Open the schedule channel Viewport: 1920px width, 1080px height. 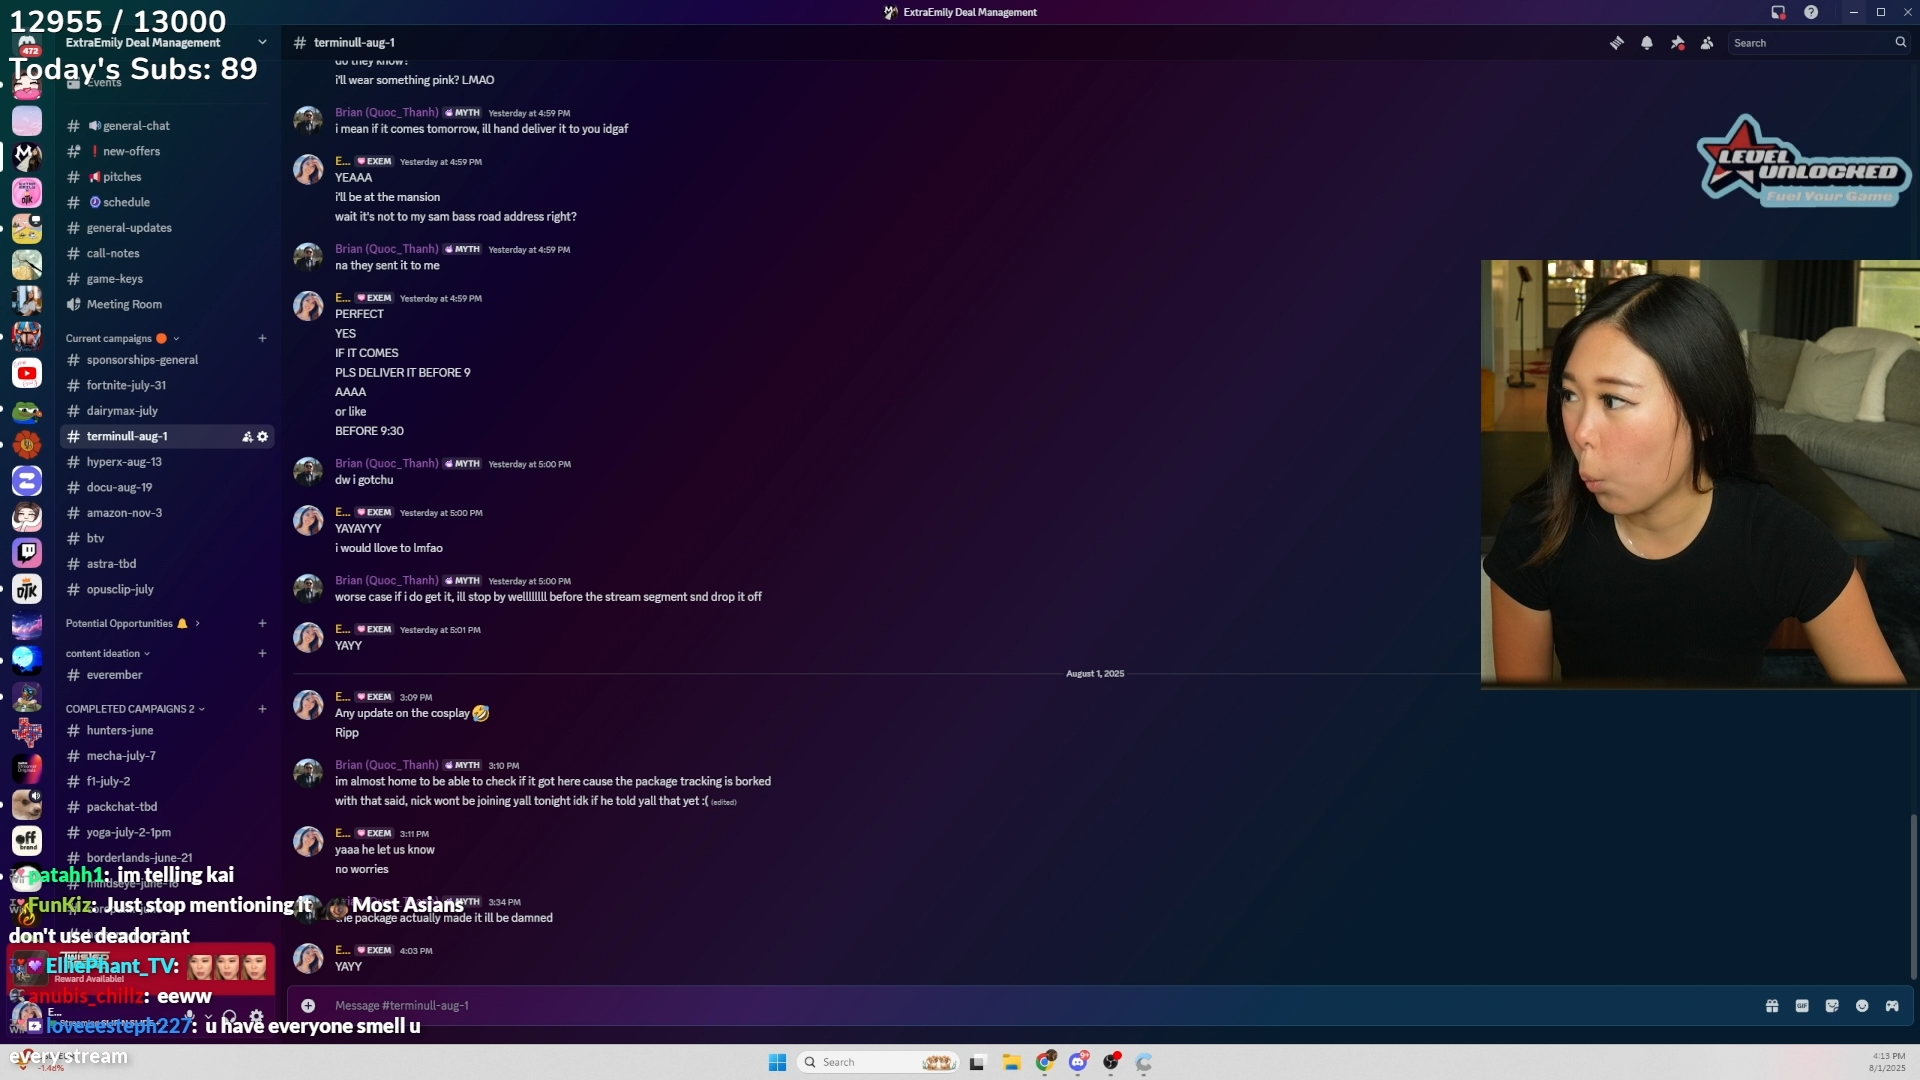[167, 203]
